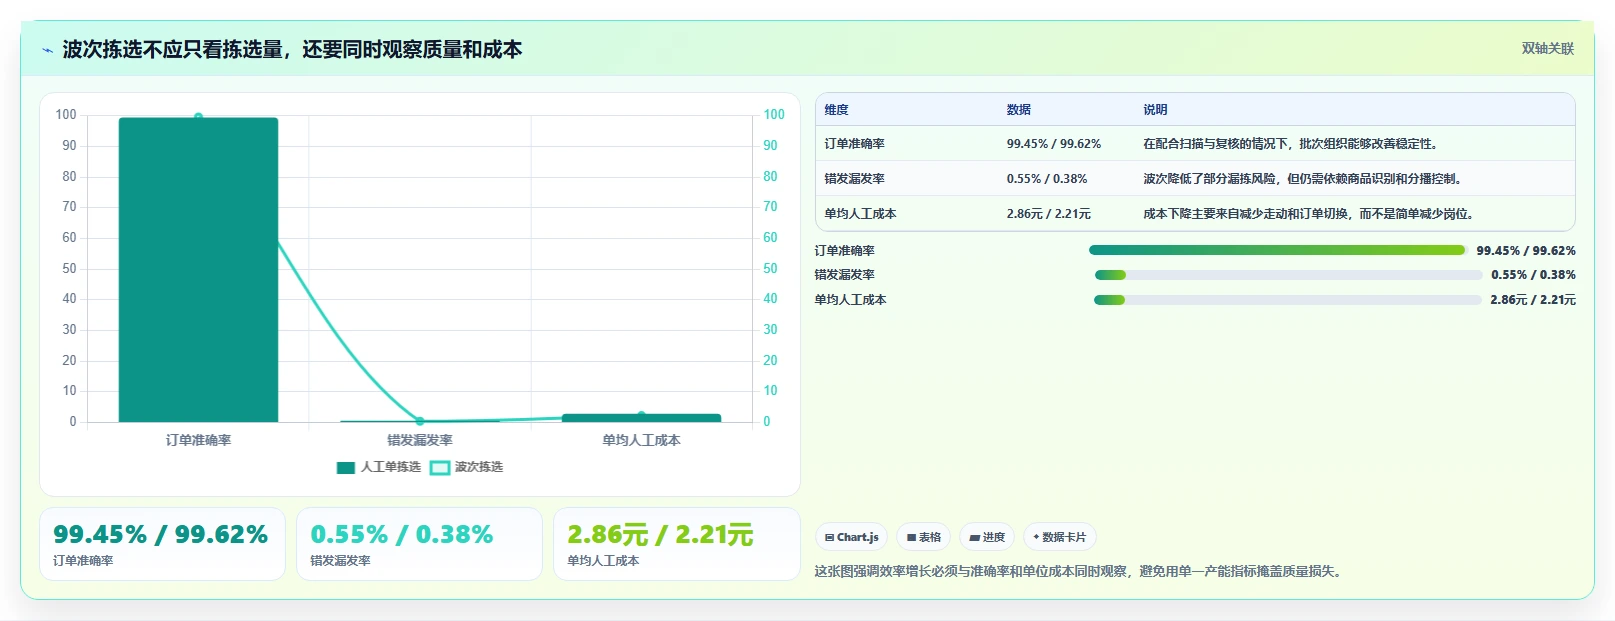
Task: Click the 双轴关联 tag
Action: coord(1548,48)
